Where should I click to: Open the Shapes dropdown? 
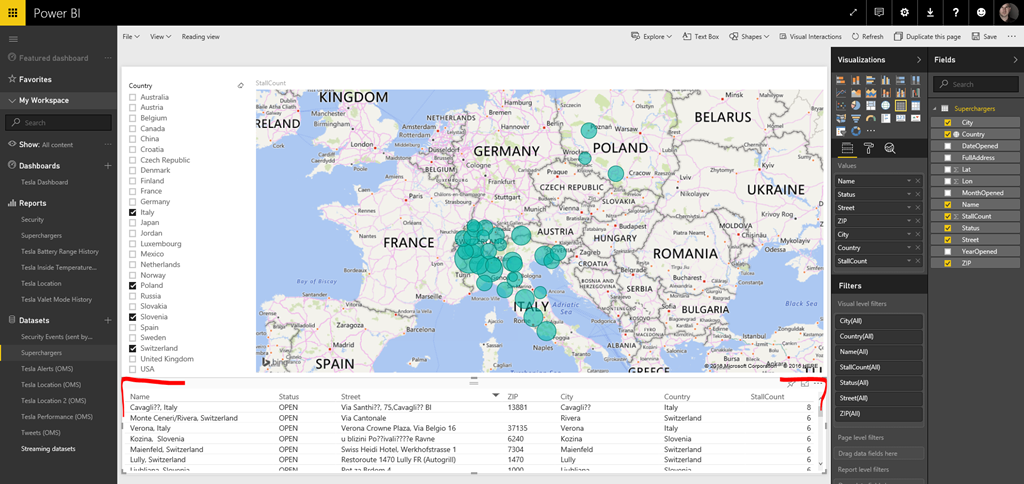pyautogui.click(x=751, y=36)
